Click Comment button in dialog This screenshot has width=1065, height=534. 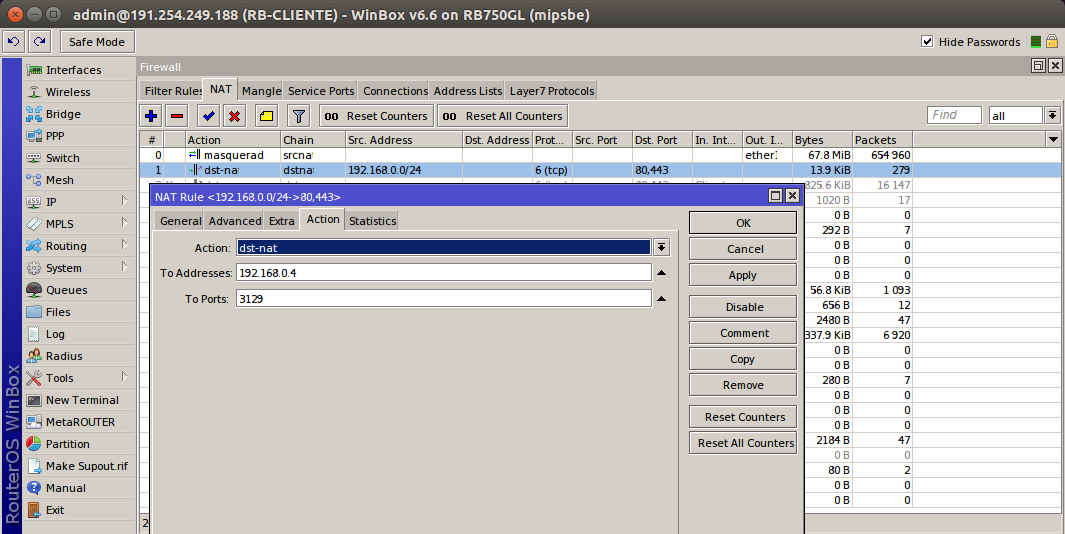(x=743, y=333)
